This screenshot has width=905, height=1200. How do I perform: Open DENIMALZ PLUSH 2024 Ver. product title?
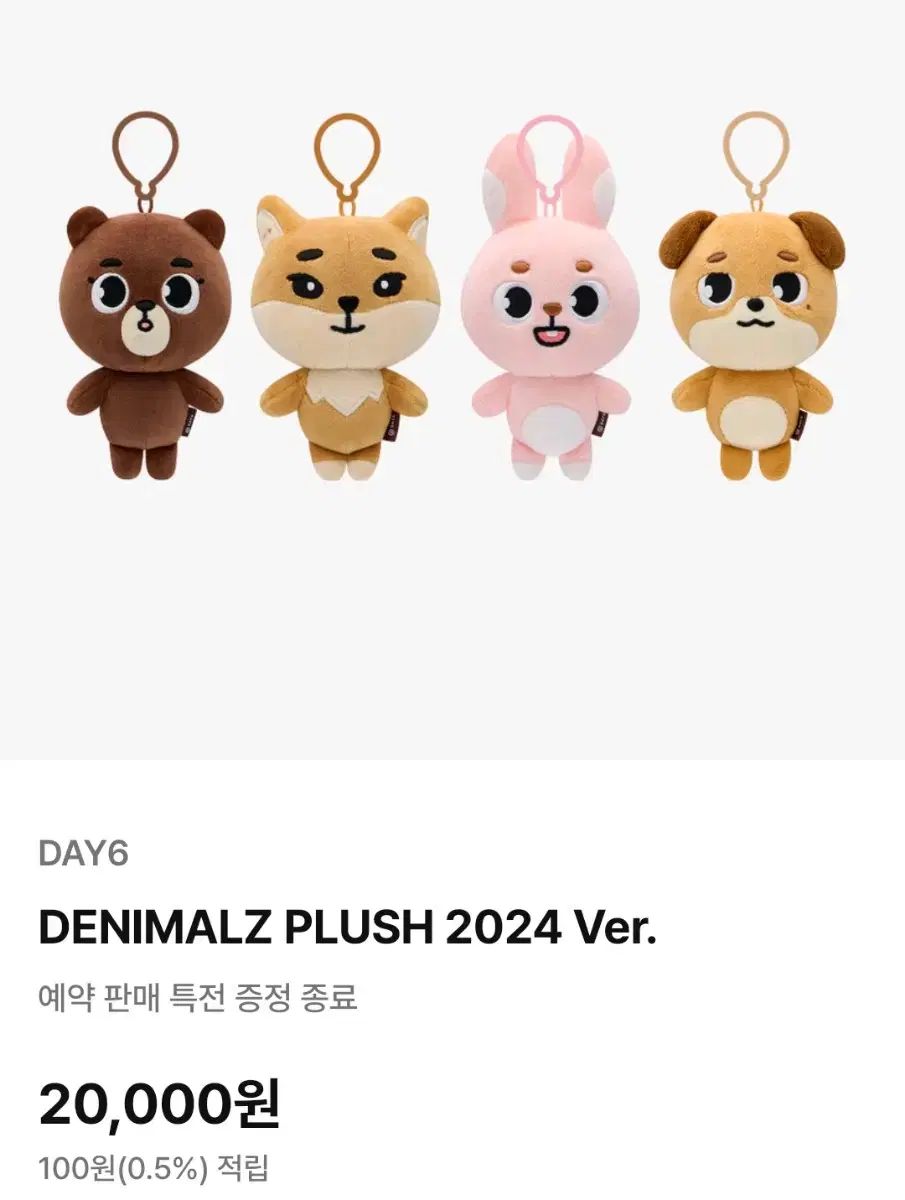coord(347,928)
